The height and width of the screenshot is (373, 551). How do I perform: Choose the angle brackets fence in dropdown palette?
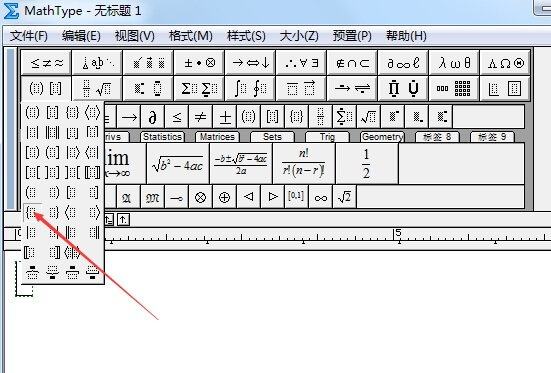click(92, 112)
